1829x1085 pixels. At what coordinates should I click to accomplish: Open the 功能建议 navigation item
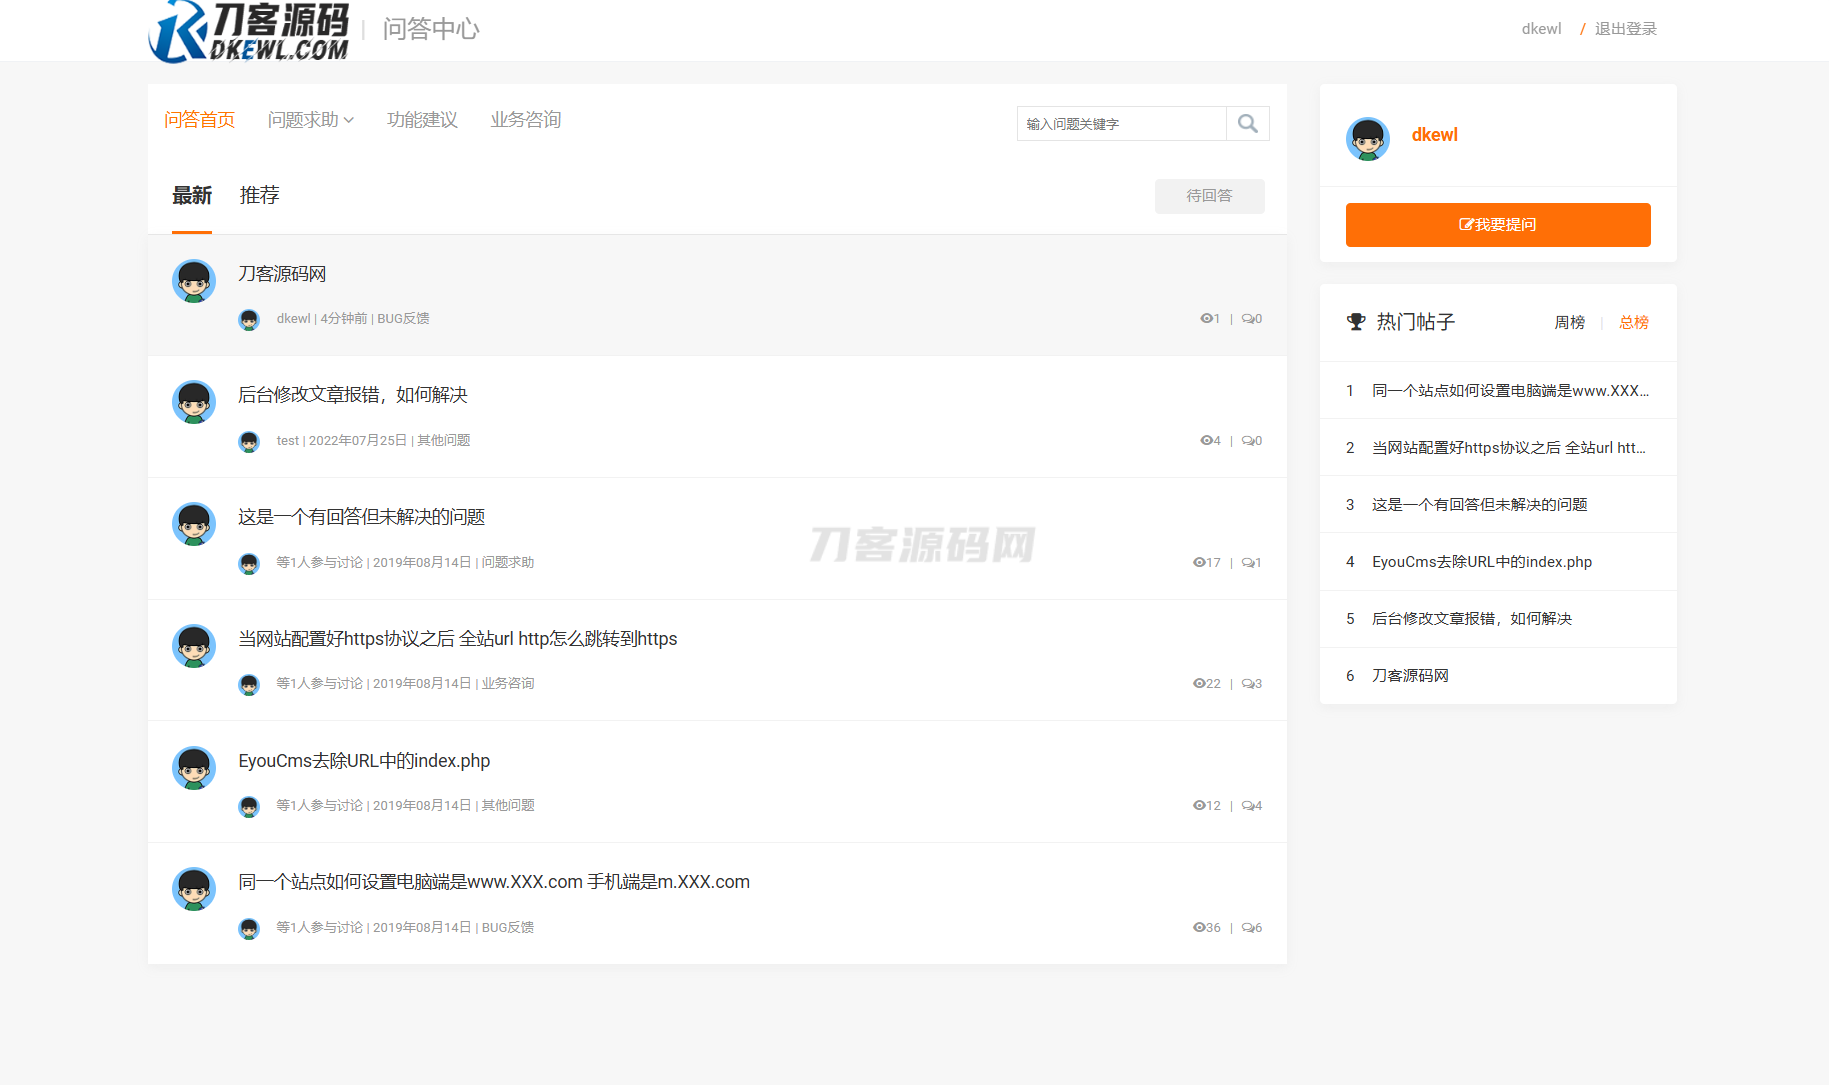point(422,120)
